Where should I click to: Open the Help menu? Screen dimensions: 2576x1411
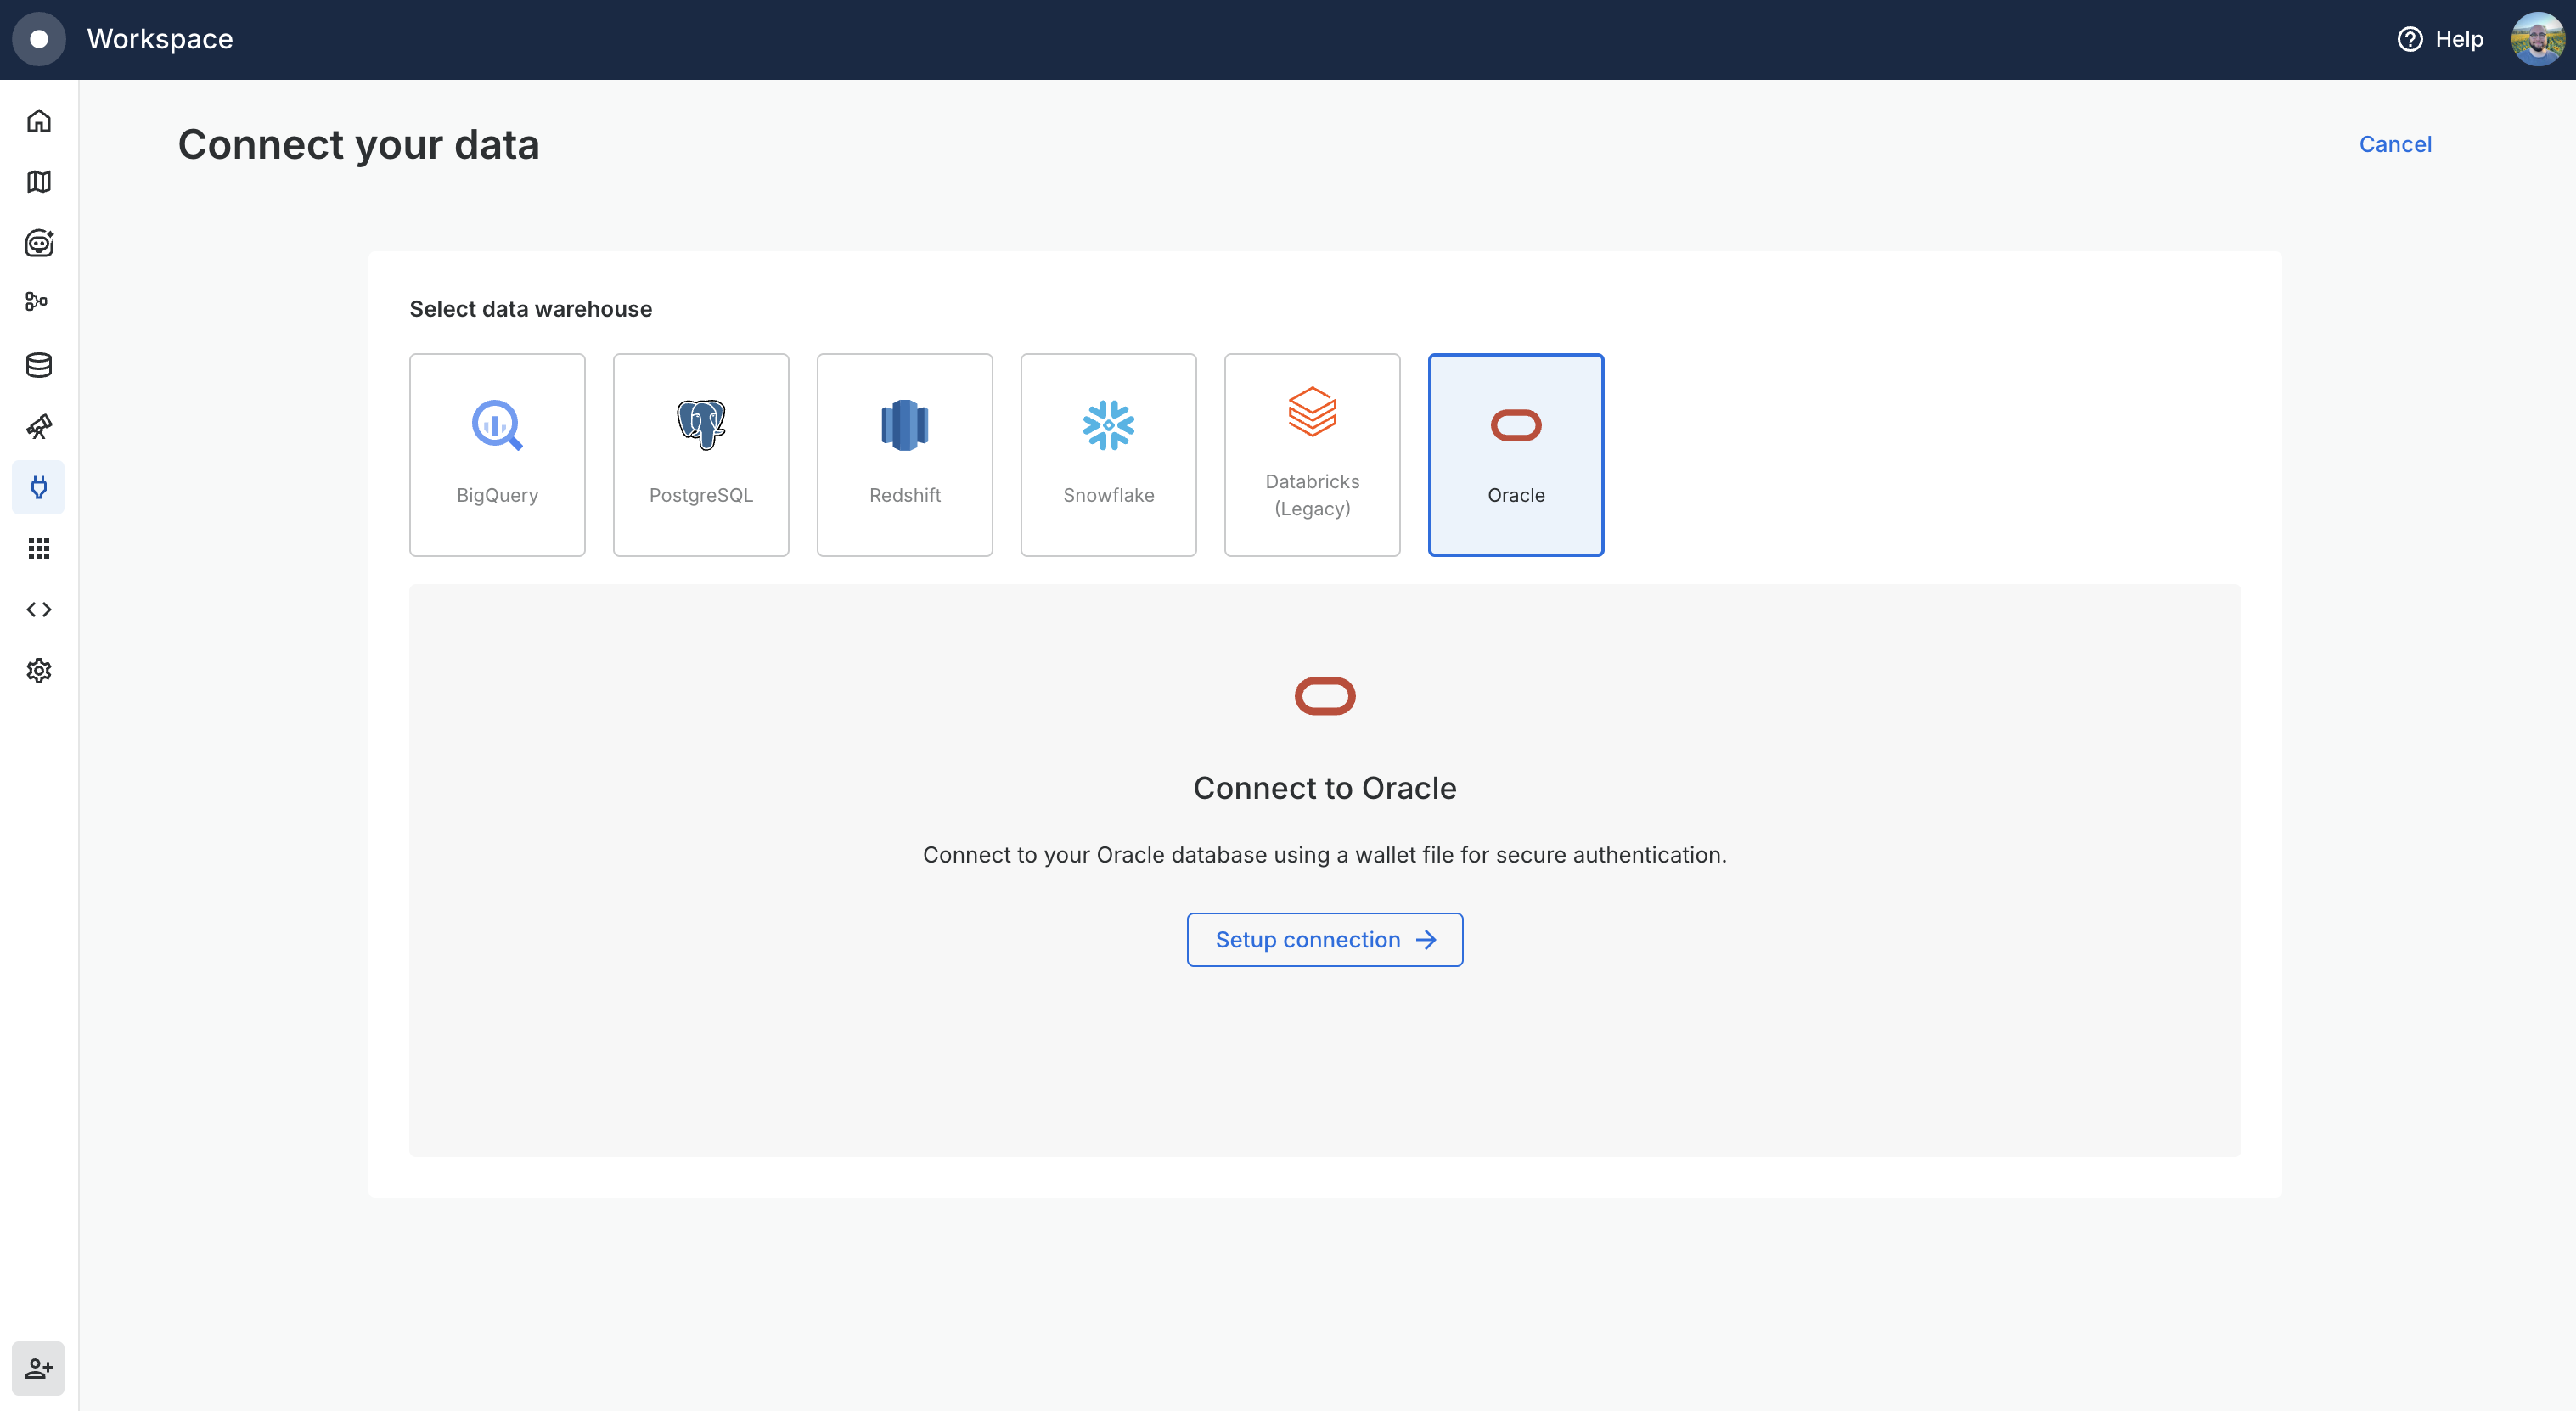2440,39
